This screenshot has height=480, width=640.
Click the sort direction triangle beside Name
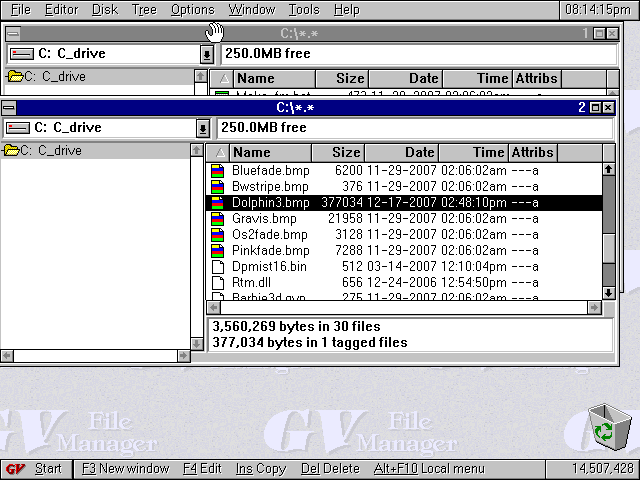[x=218, y=153]
